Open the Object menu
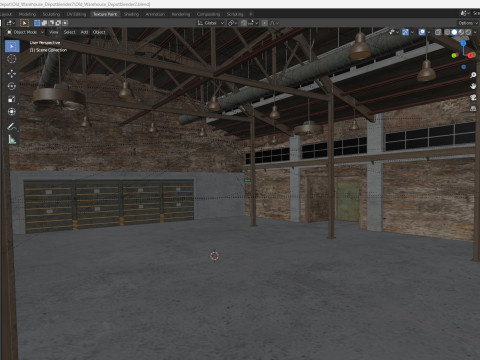 (99, 32)
